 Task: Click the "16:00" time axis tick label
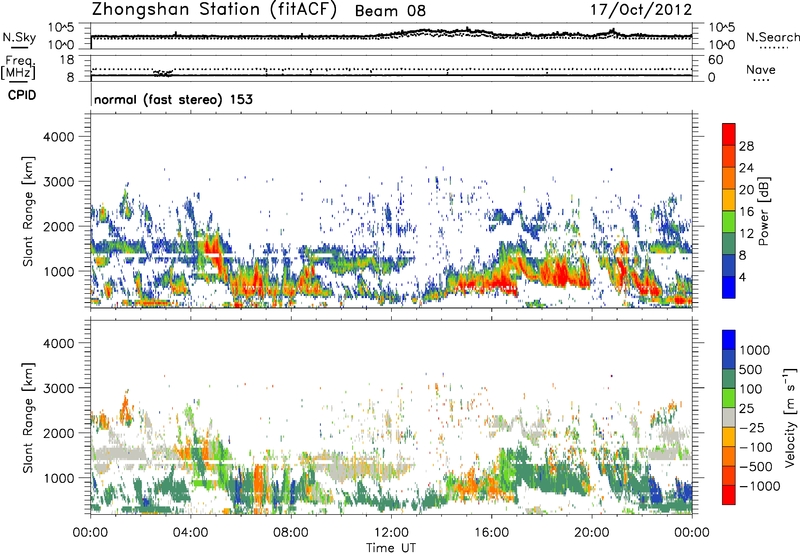point(491,533)
